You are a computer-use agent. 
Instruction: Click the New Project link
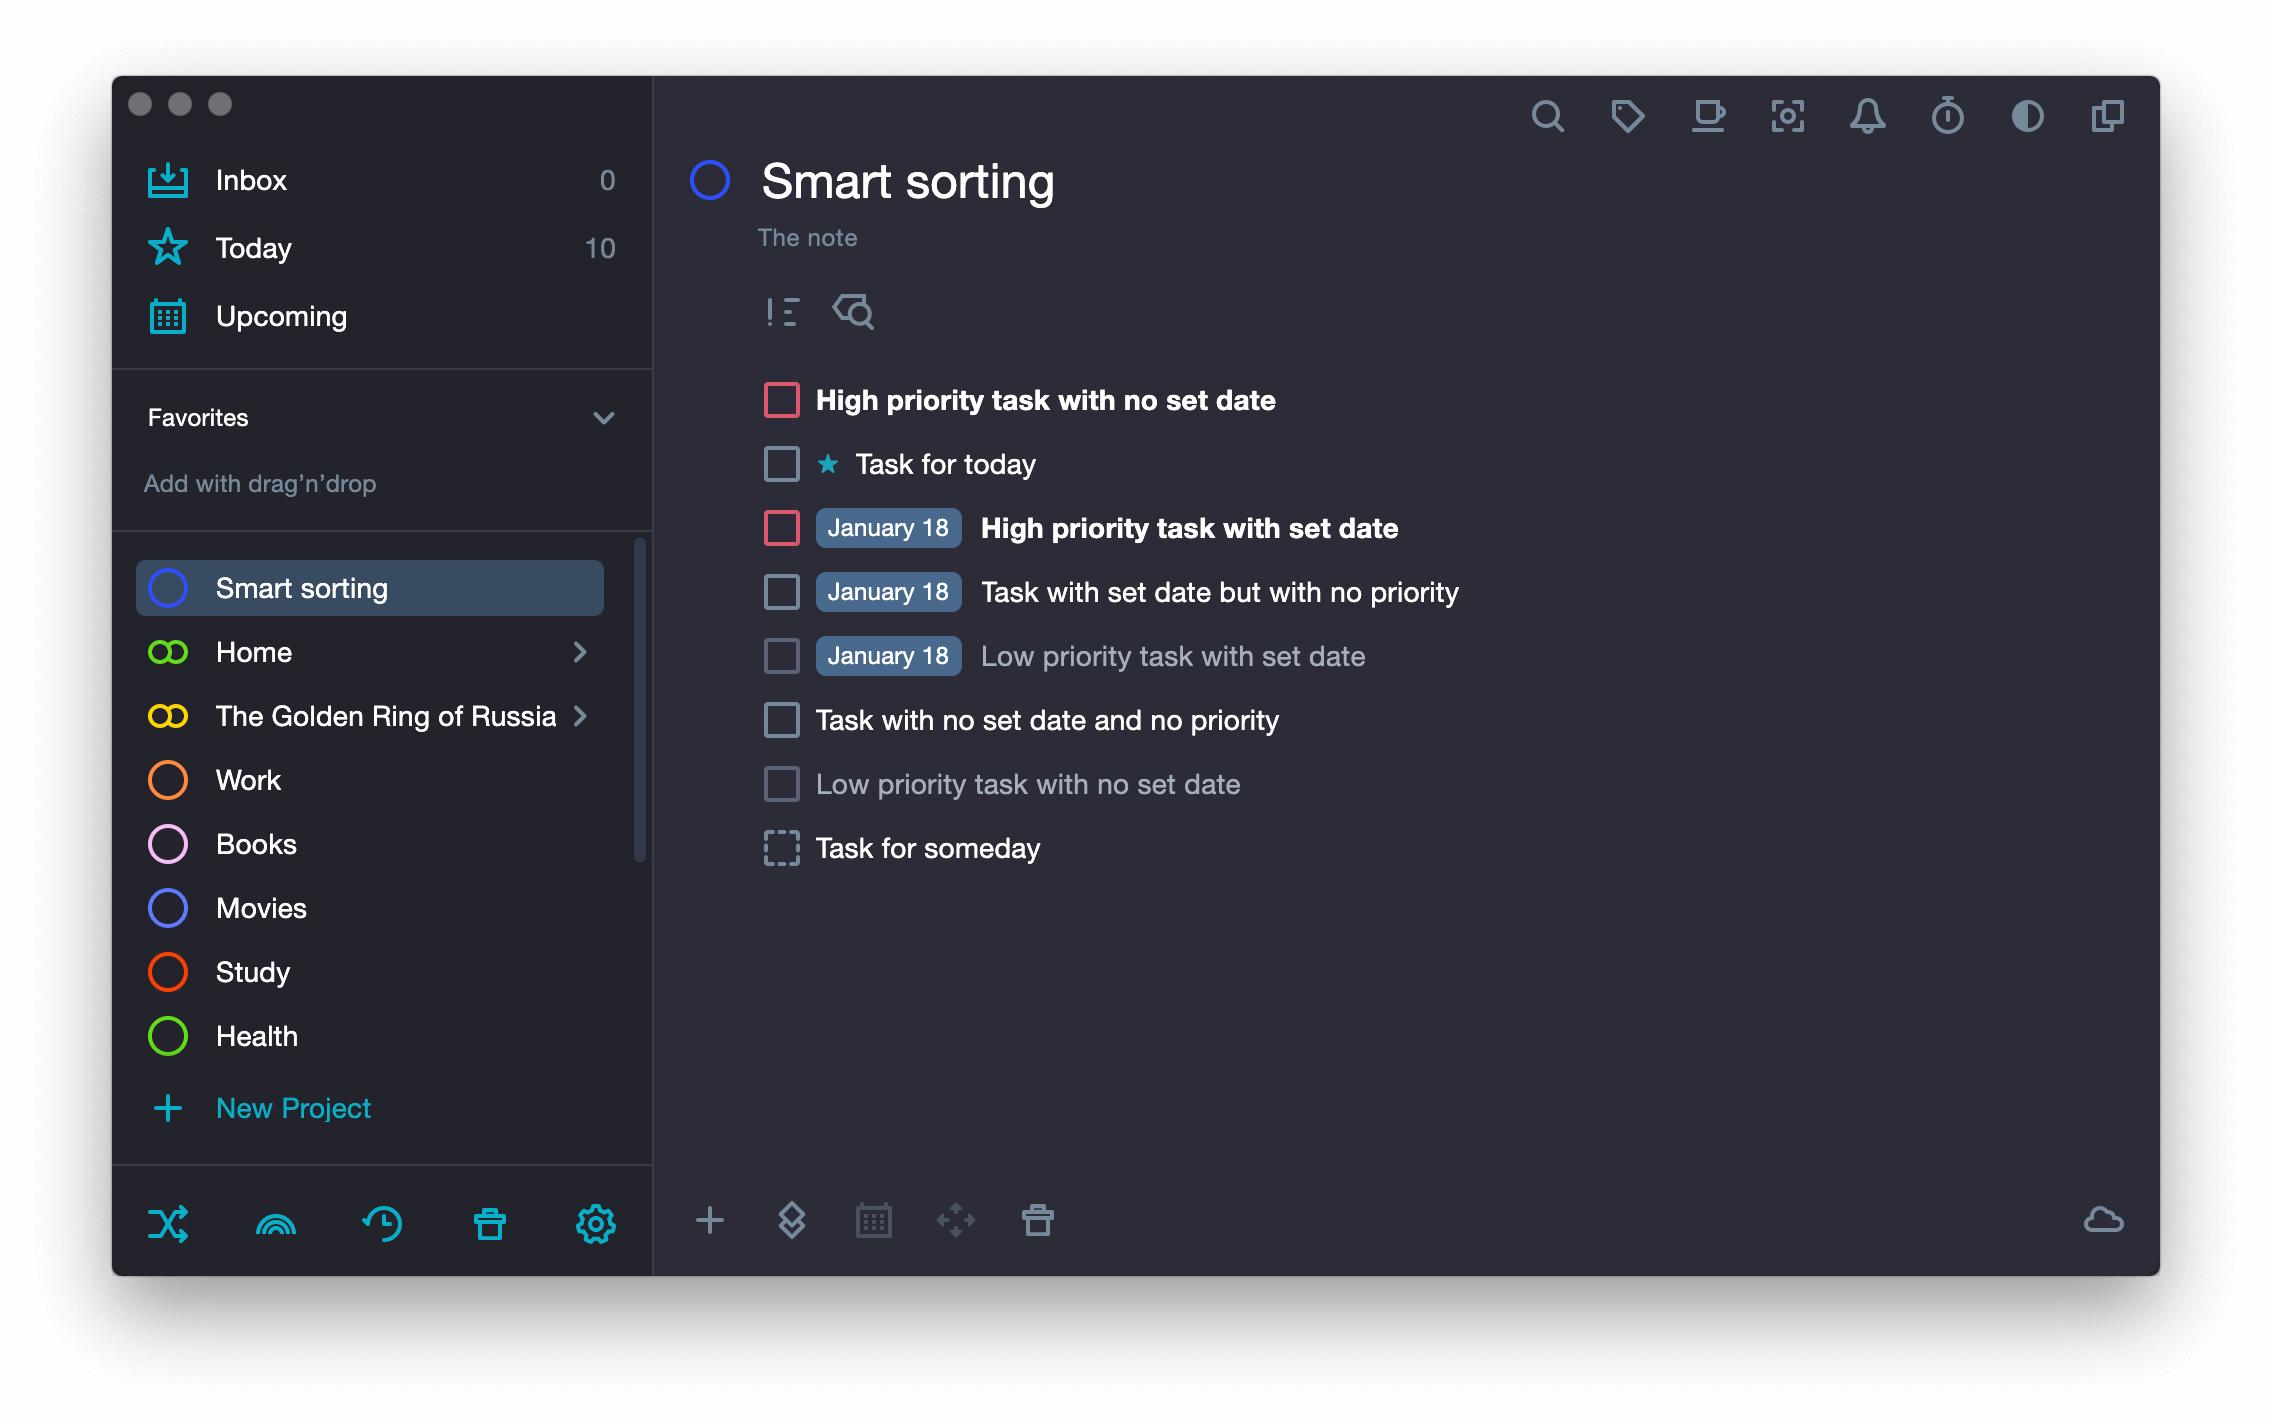[293, 1108]
